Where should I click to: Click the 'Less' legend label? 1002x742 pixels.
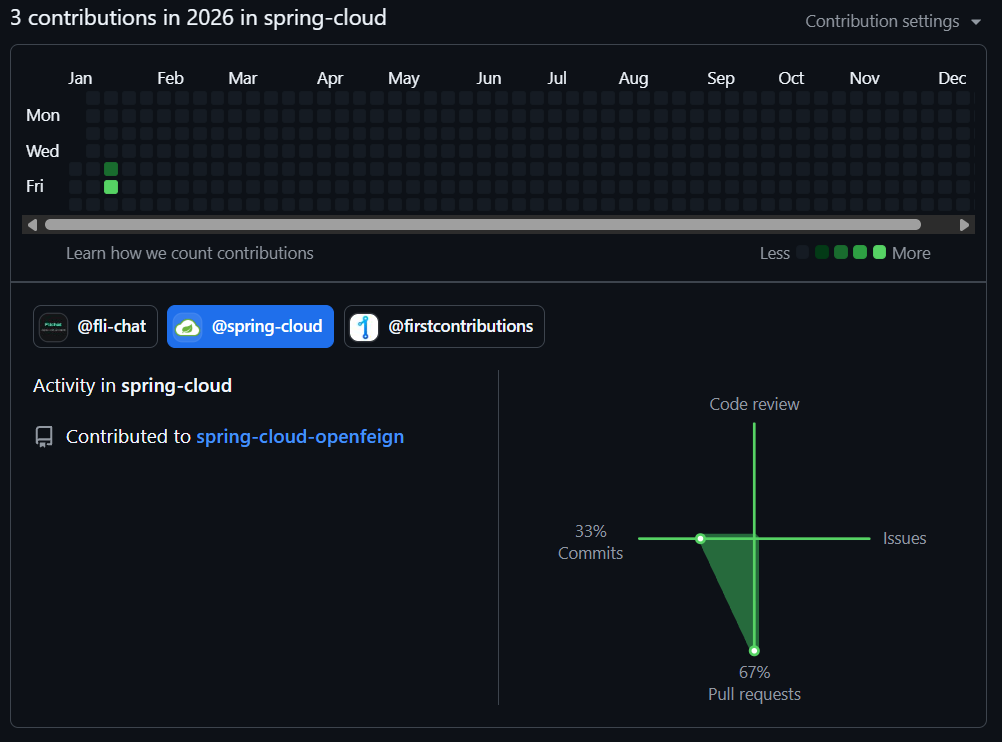(775, 253)
